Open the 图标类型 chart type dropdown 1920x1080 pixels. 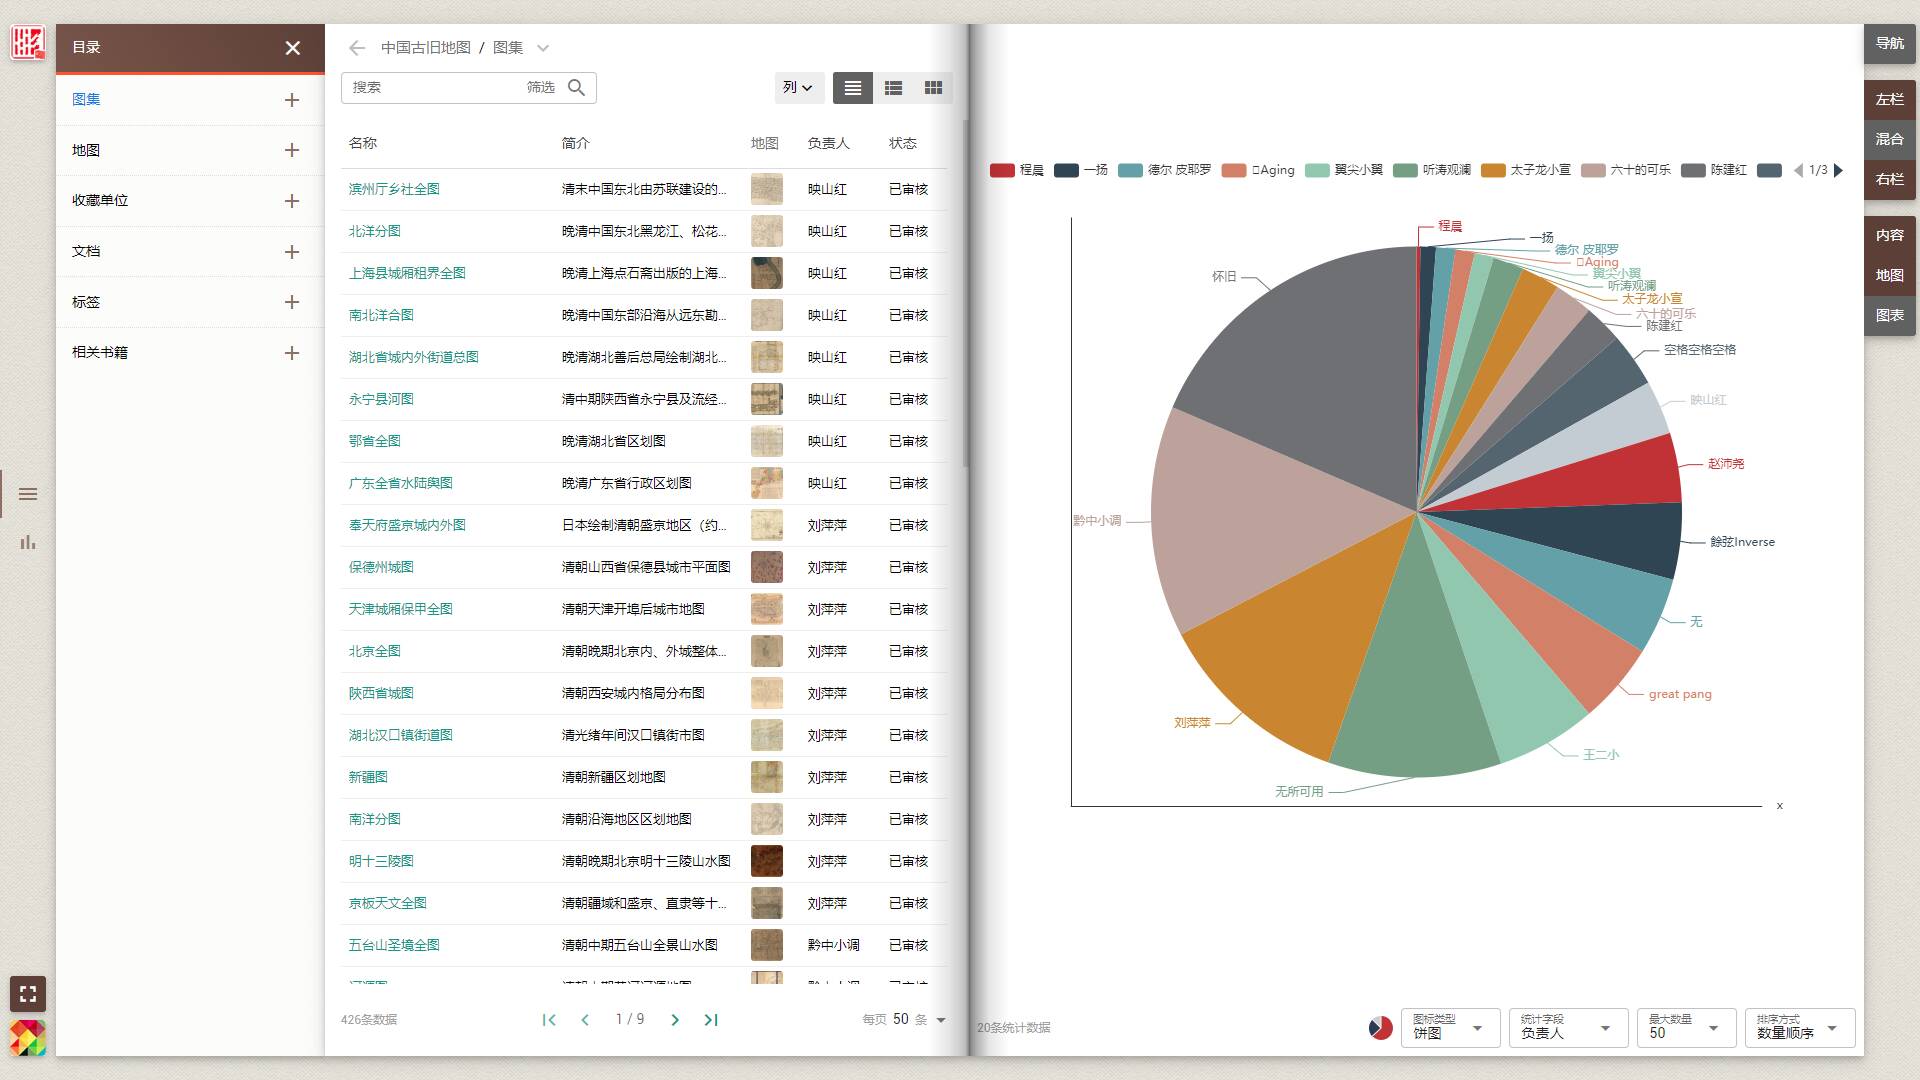[1448, 1028]
